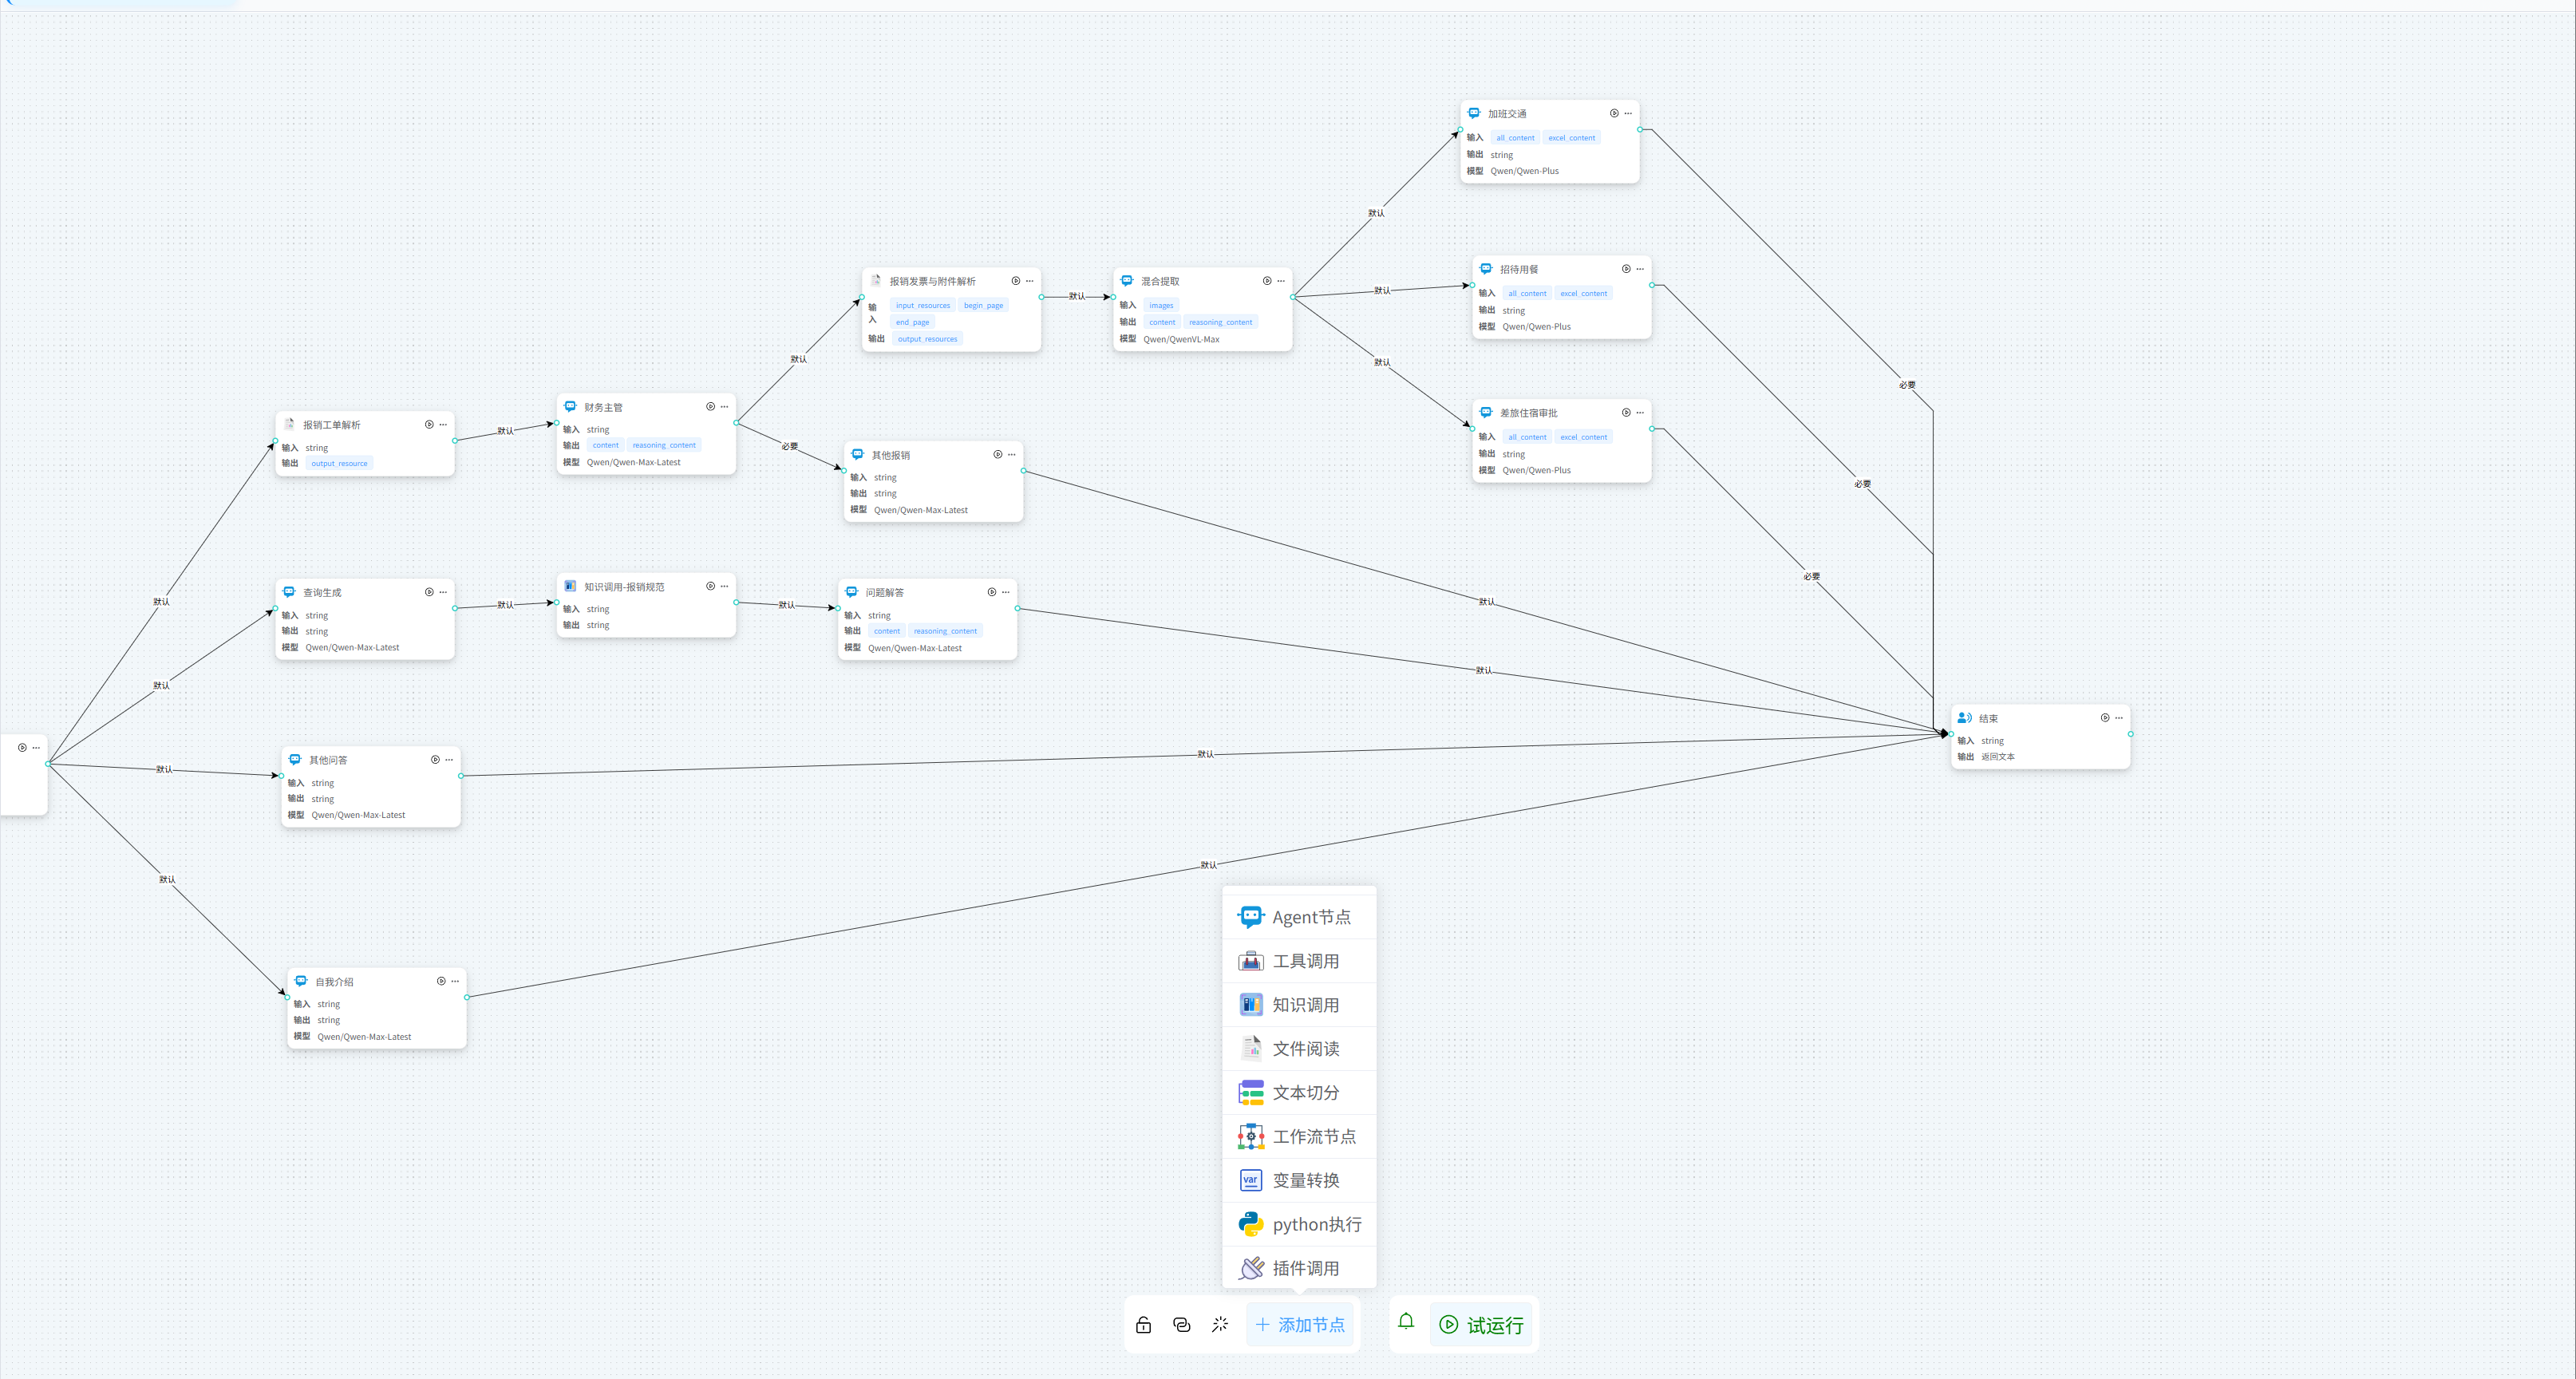2576x1379 pixels.
Task: Click the play icon on 结束 node
Action: [x=2104, y=718]
